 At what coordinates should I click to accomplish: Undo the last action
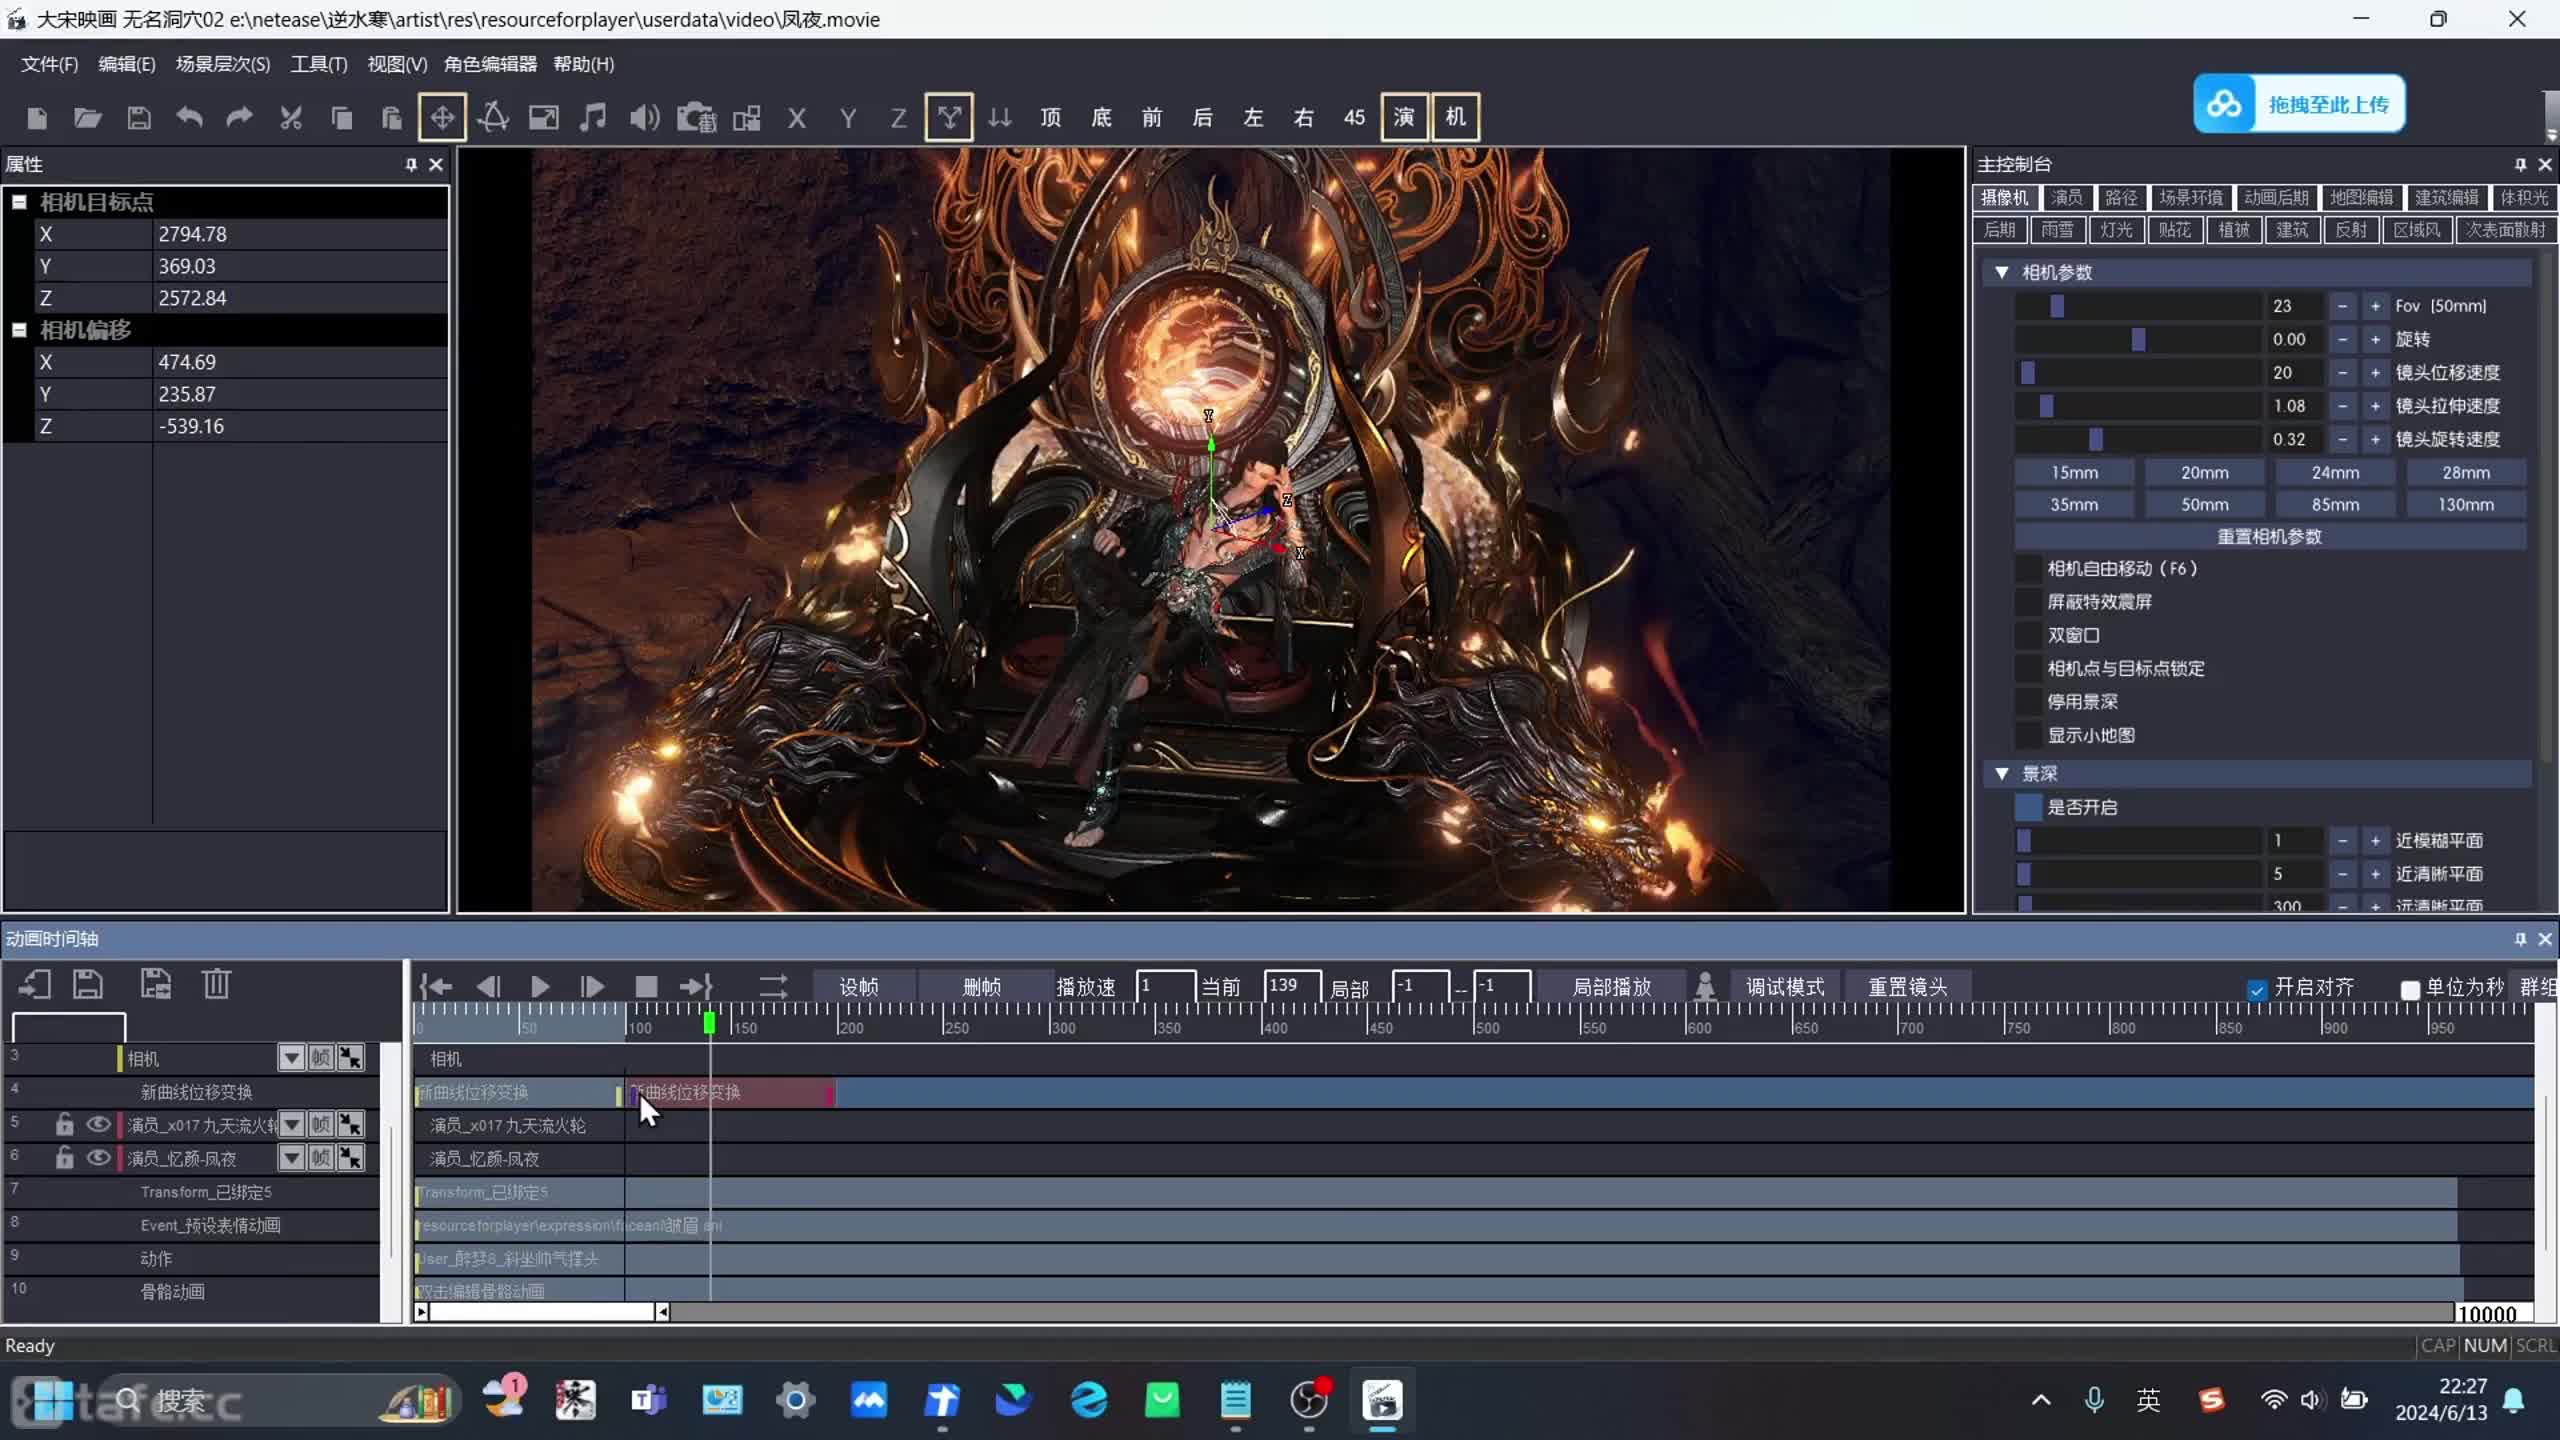click(x=189, y=118)
